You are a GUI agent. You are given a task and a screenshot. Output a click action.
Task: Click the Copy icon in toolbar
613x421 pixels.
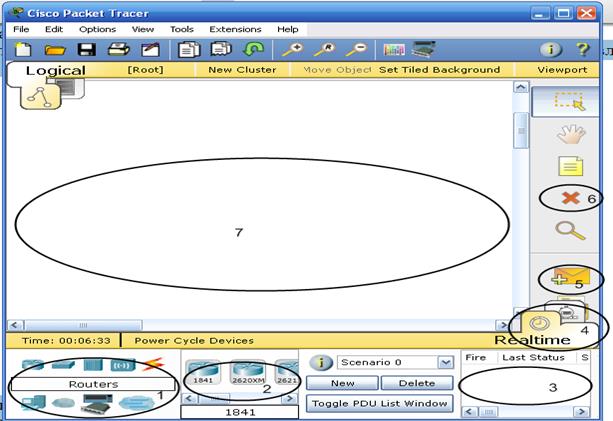(x=189, y=50)
